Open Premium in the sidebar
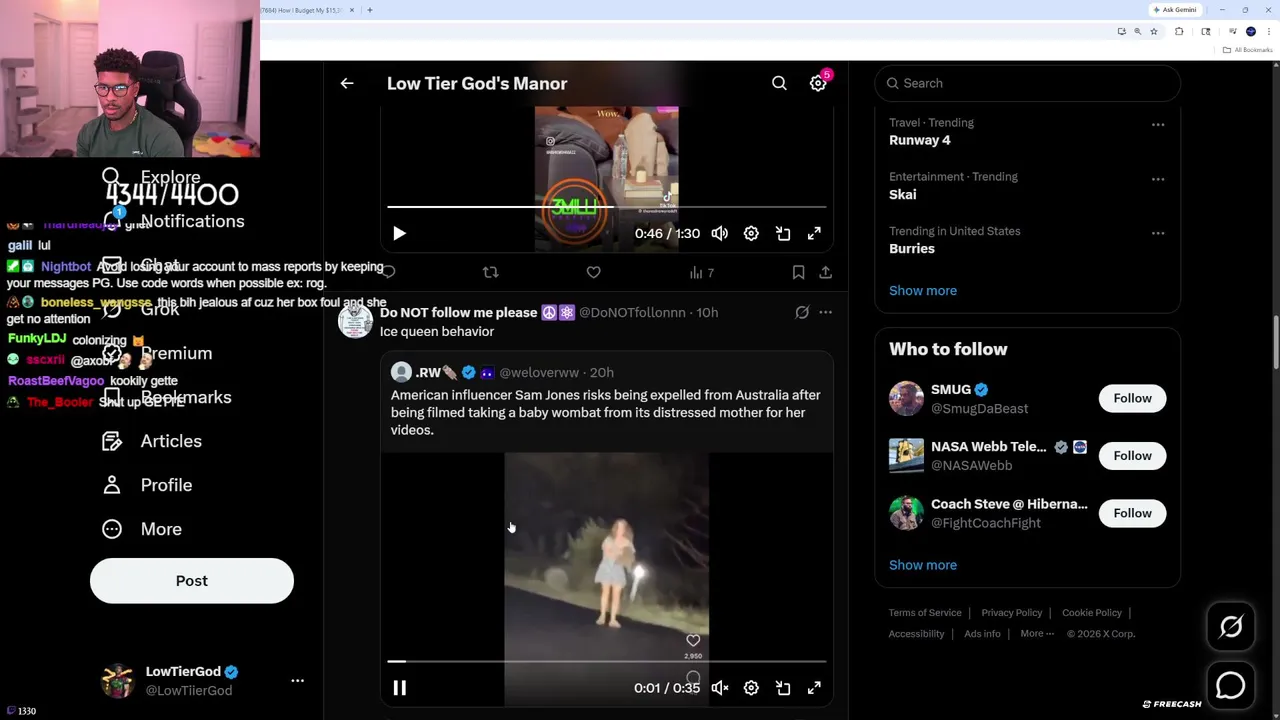Image resolution: width=1280 pixels, height=720 pixels. click(157, 353)
